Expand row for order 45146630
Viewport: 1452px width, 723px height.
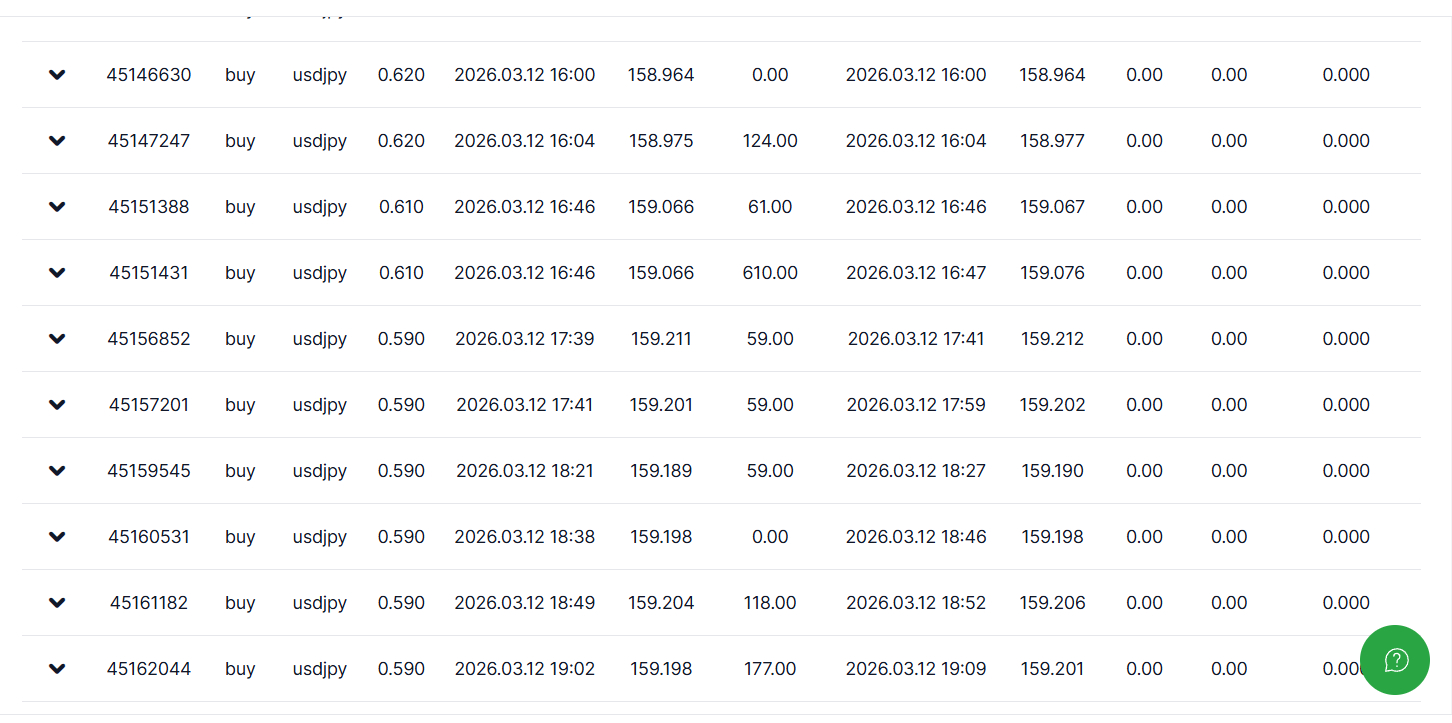pos(57,75)
